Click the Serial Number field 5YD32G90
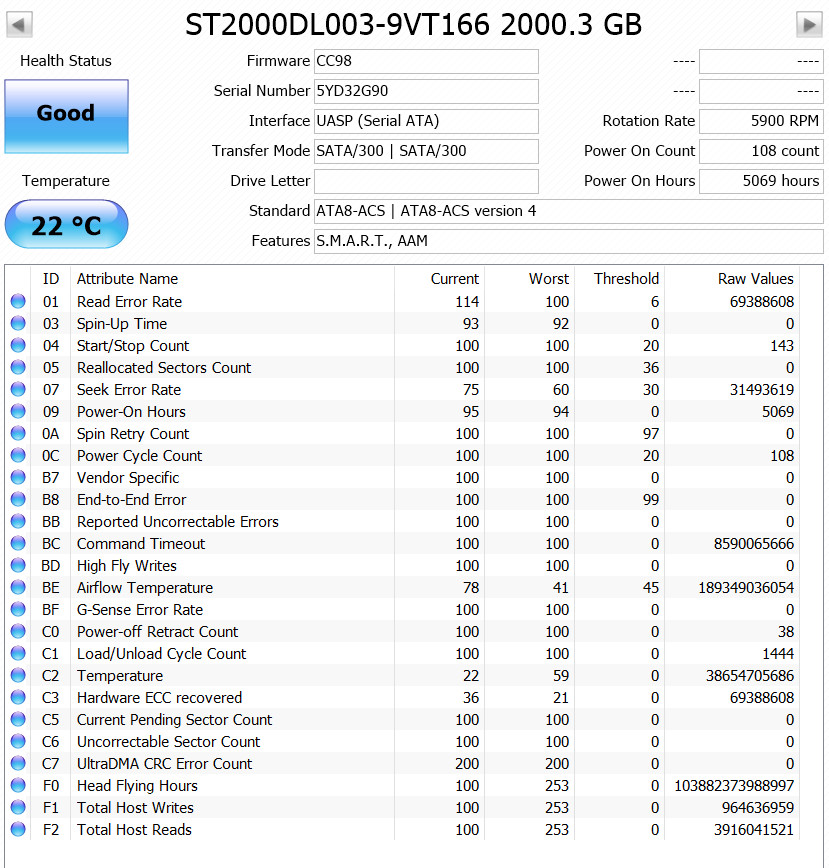Image resolution: width=829 pixels, height=868 pixels. click(426, 91)
